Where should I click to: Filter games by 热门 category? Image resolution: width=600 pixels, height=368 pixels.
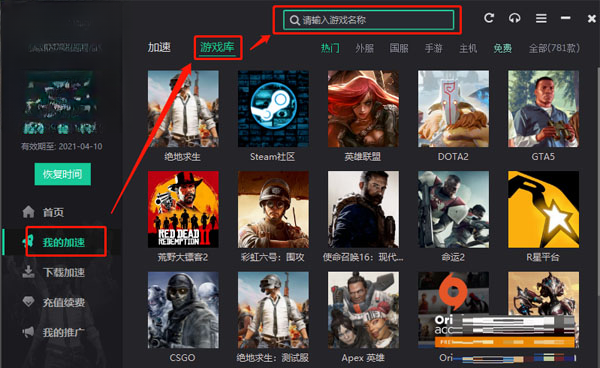click(330, 48)
